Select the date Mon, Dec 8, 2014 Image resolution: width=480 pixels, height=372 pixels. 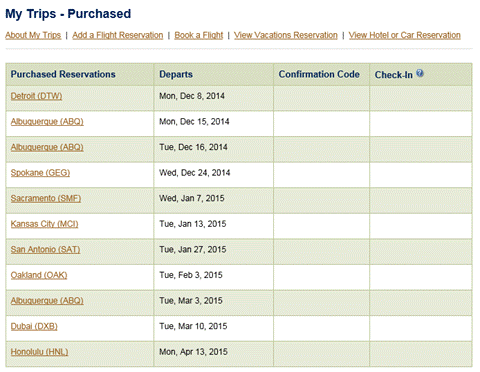click(x=192, y=96)
